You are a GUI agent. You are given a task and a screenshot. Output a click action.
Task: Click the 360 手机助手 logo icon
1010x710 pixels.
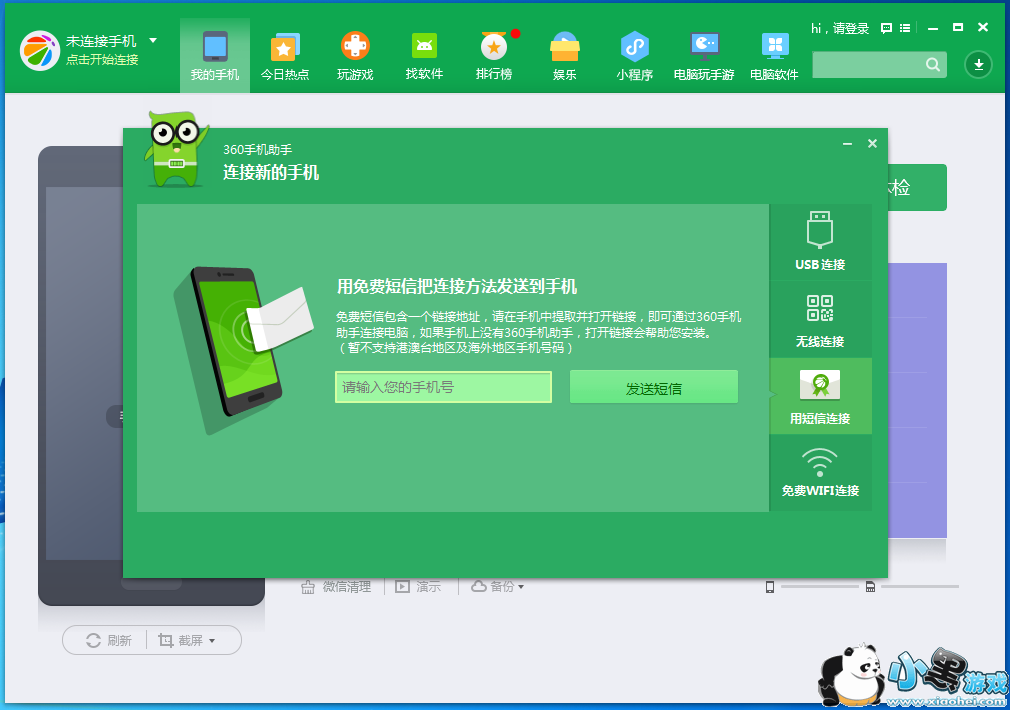[x=40, y=50]
